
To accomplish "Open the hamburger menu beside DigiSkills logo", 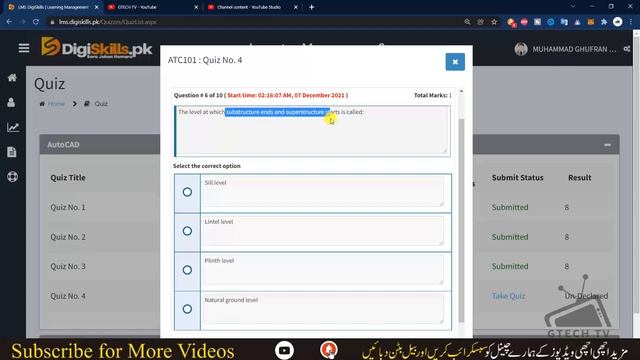I will (x=24, y=48).
